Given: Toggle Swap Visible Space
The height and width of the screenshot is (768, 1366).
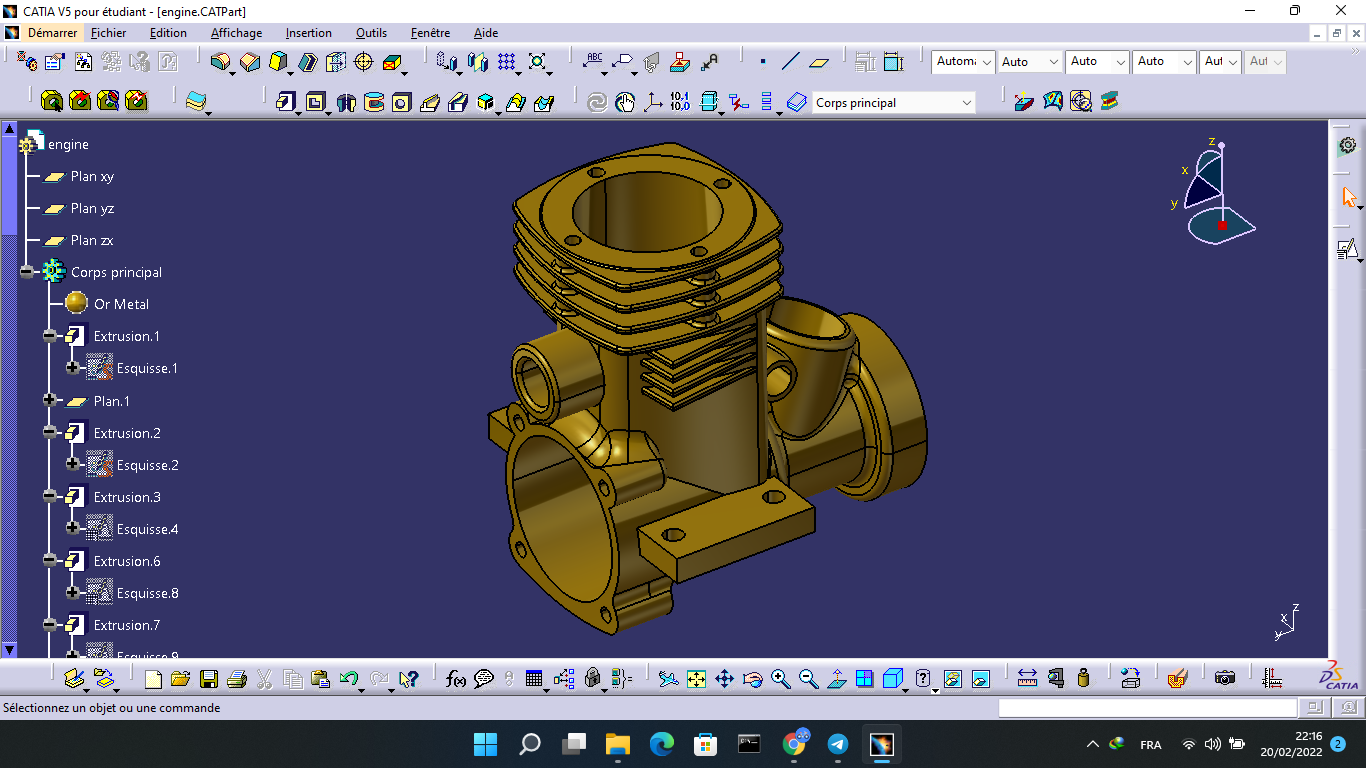Looking at the screenshot, I should (x=980, y=680).
